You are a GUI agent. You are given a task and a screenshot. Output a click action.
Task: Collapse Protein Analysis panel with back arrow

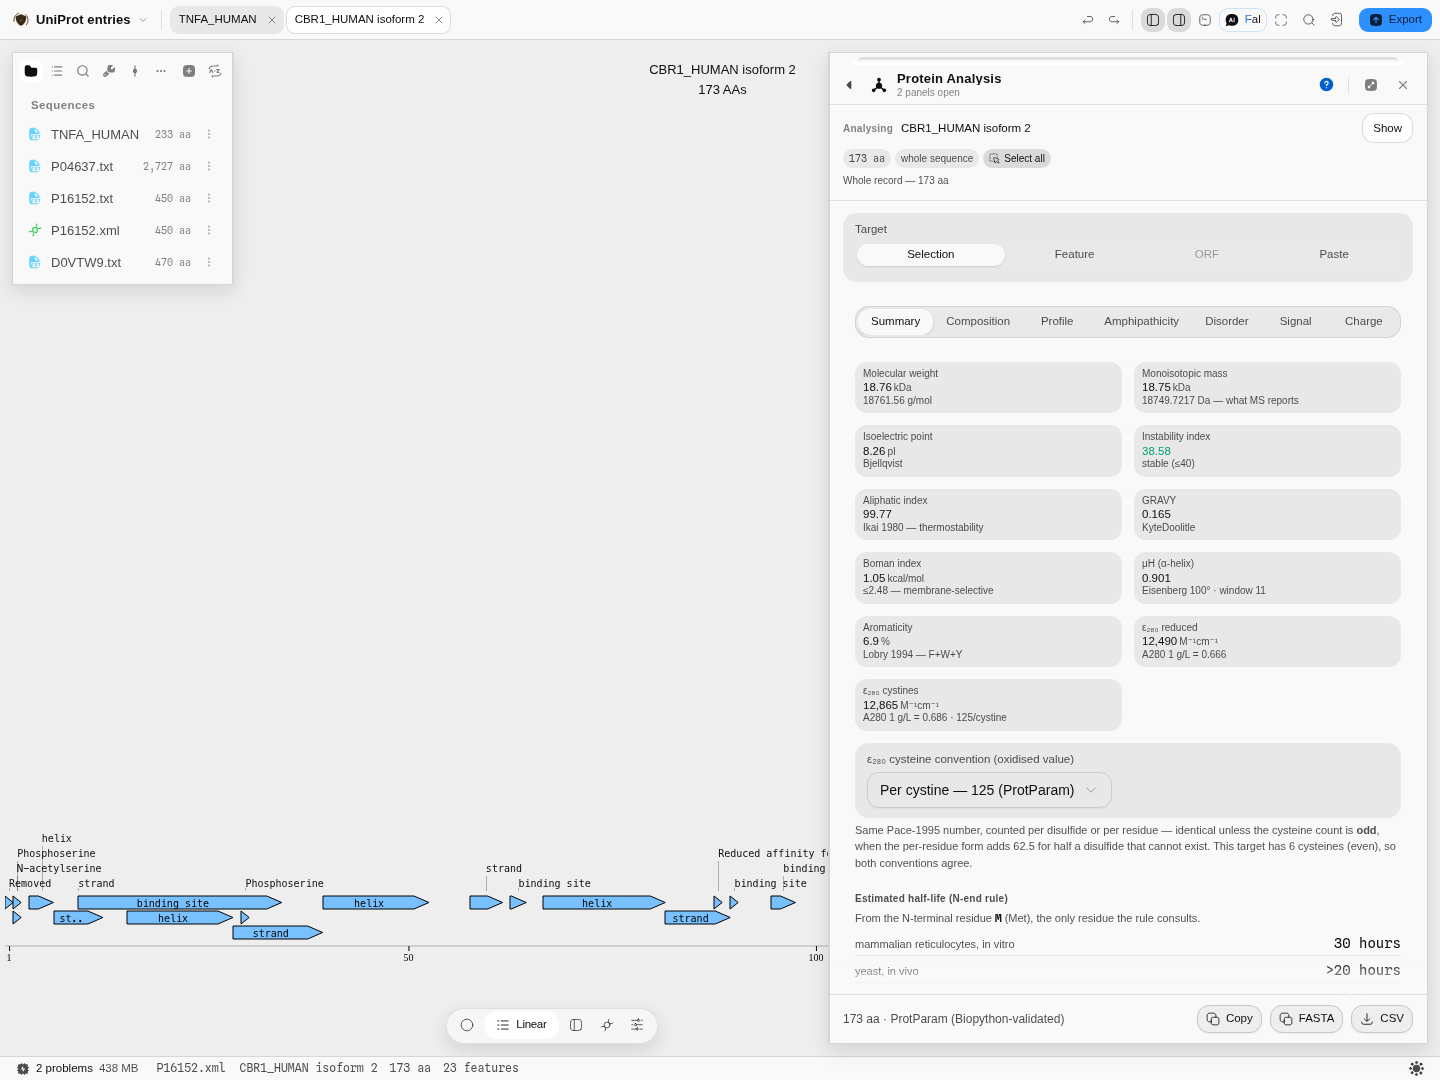coord(849,85)
